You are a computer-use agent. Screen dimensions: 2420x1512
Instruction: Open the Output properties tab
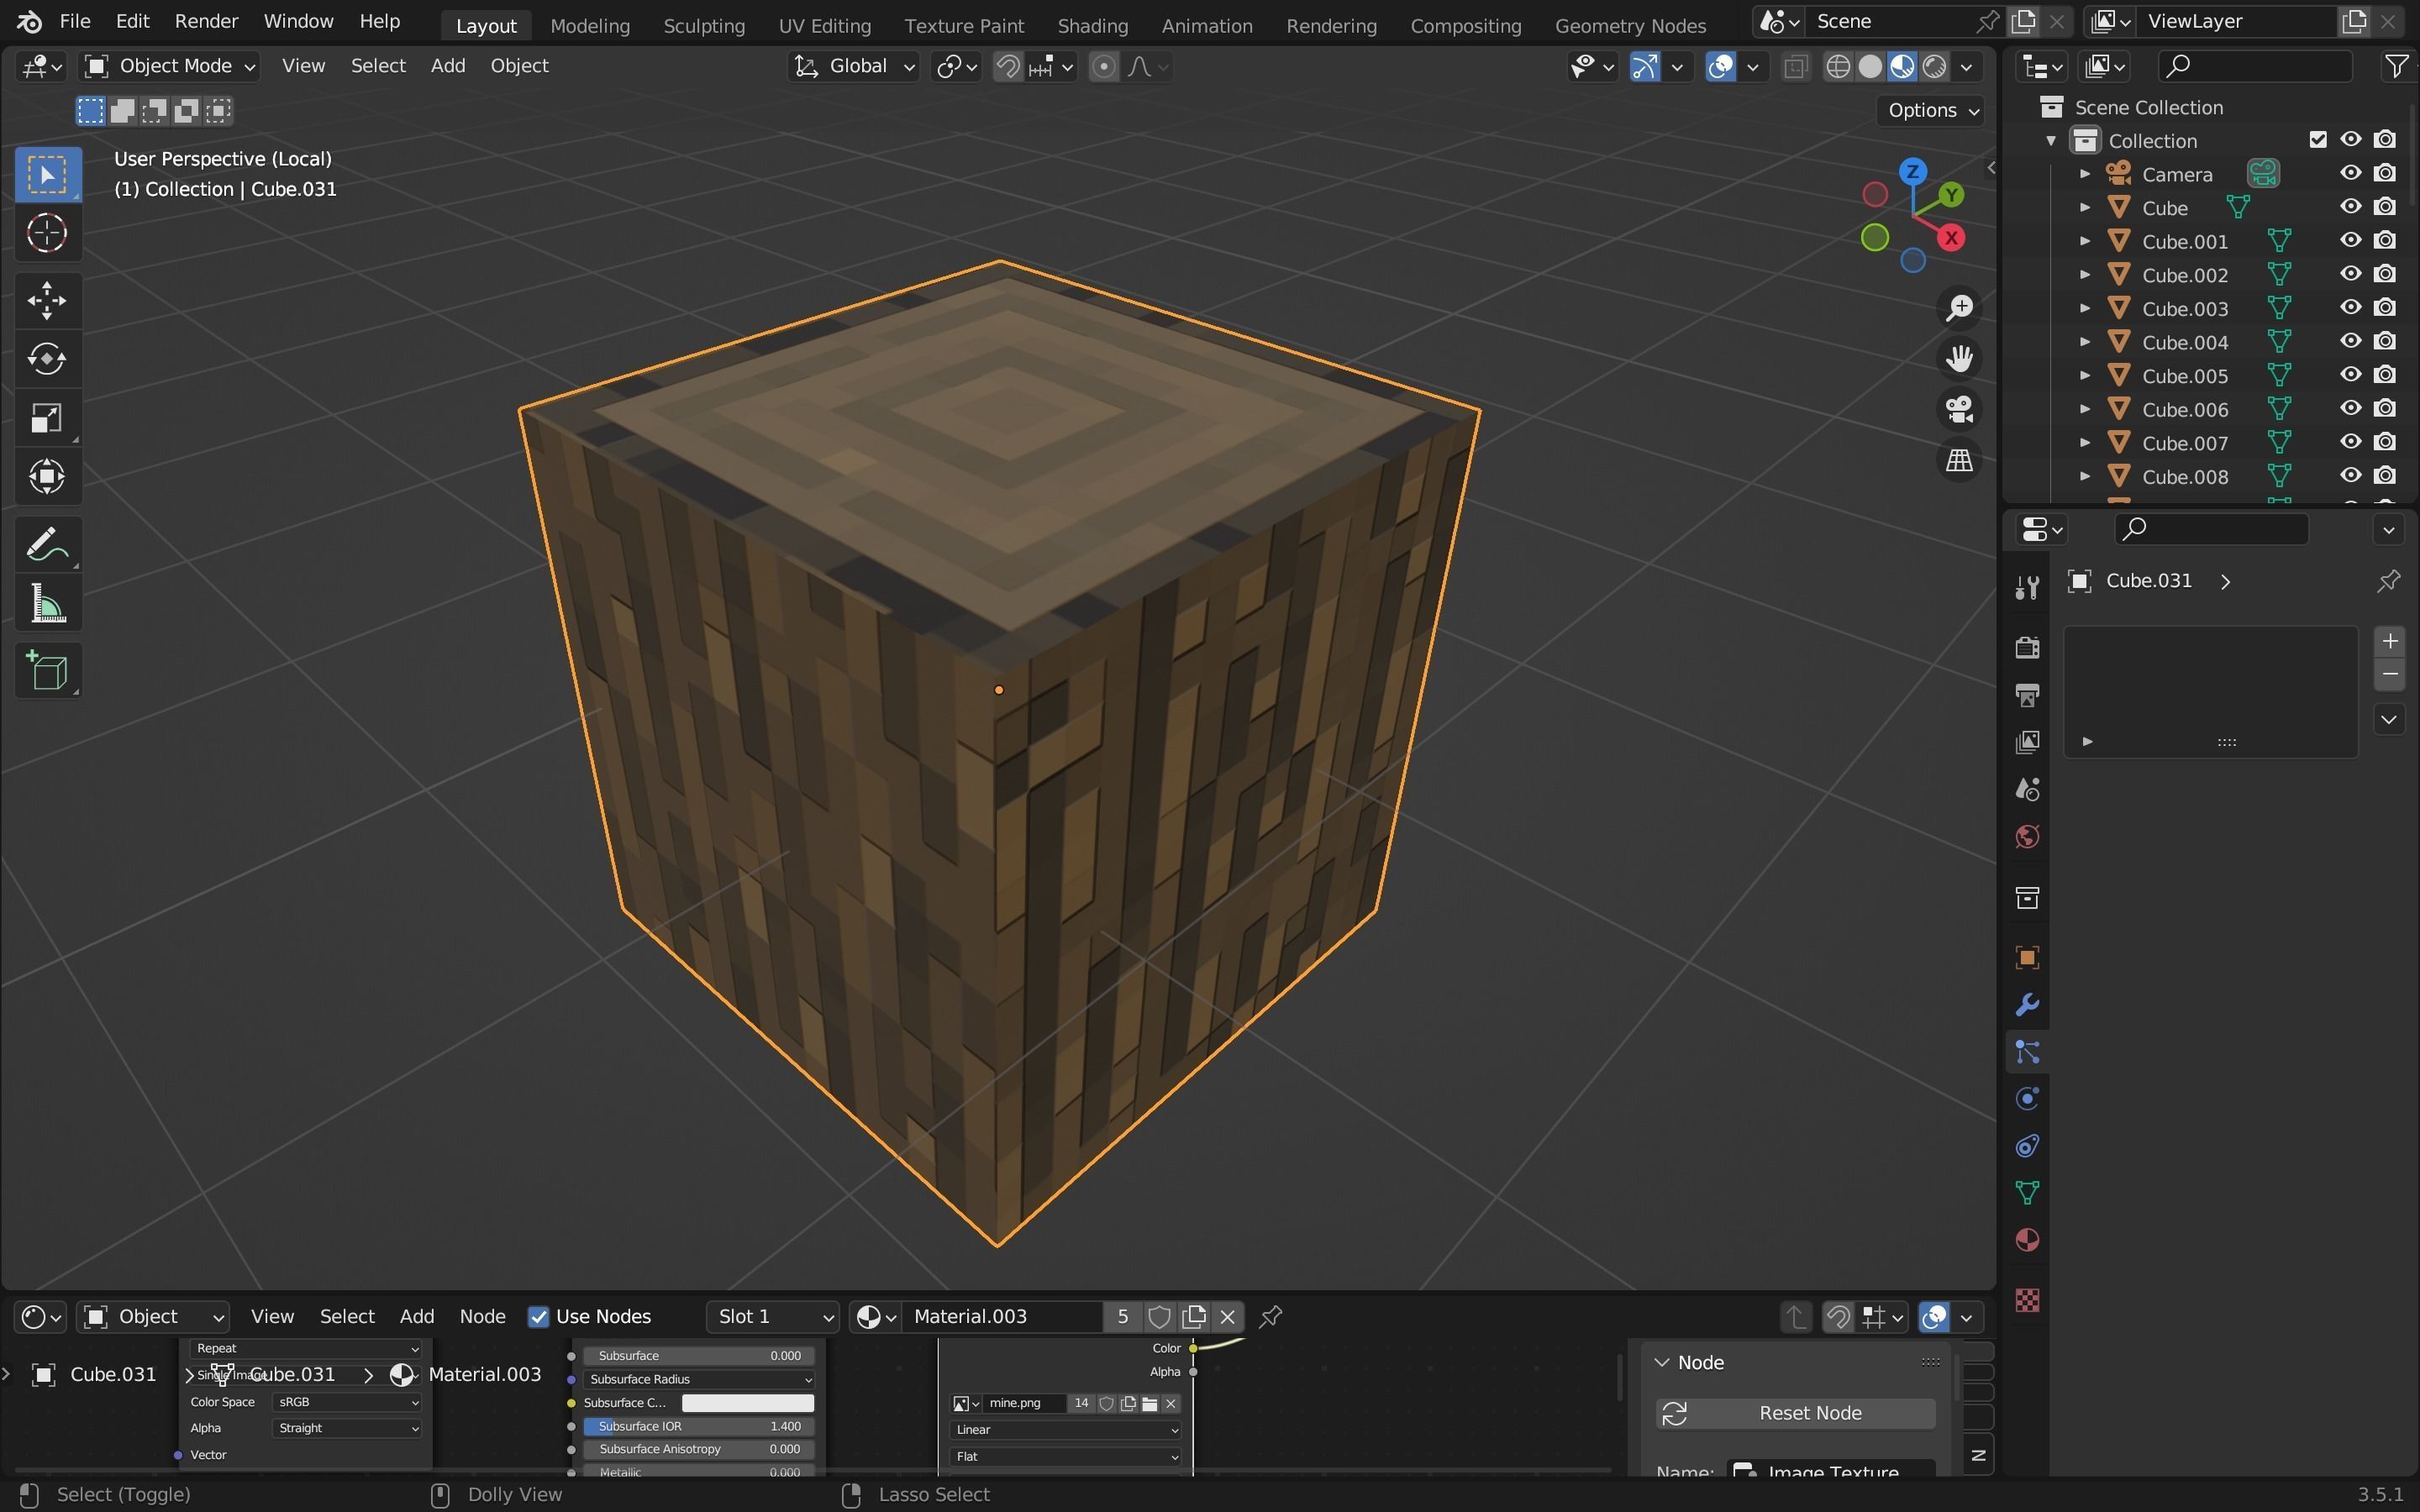coord(2027,695)
